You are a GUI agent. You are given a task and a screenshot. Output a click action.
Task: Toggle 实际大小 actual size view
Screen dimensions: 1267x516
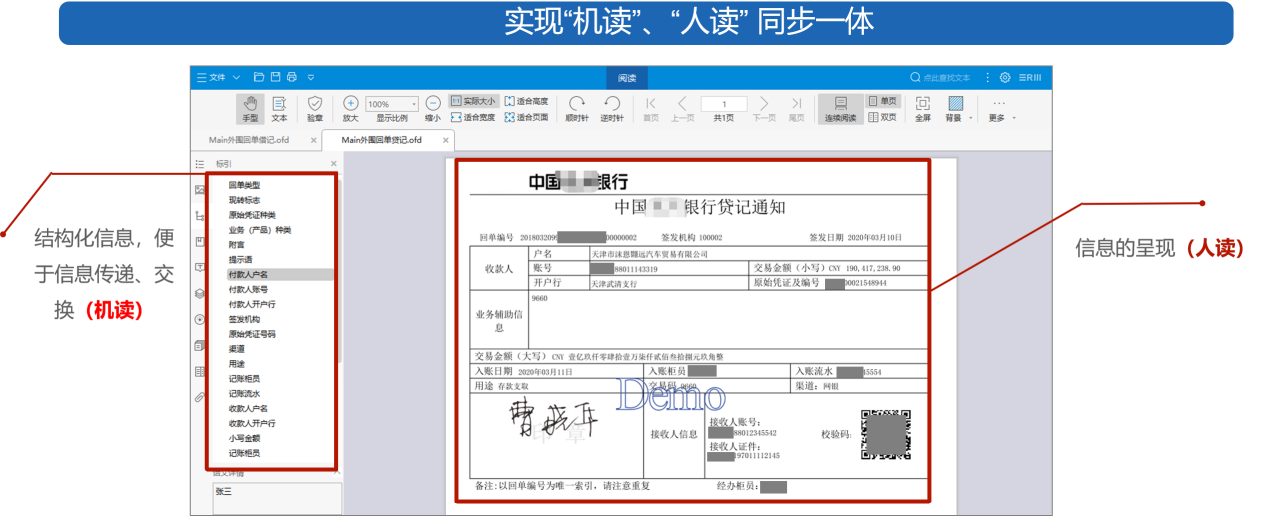click(472, 101)
